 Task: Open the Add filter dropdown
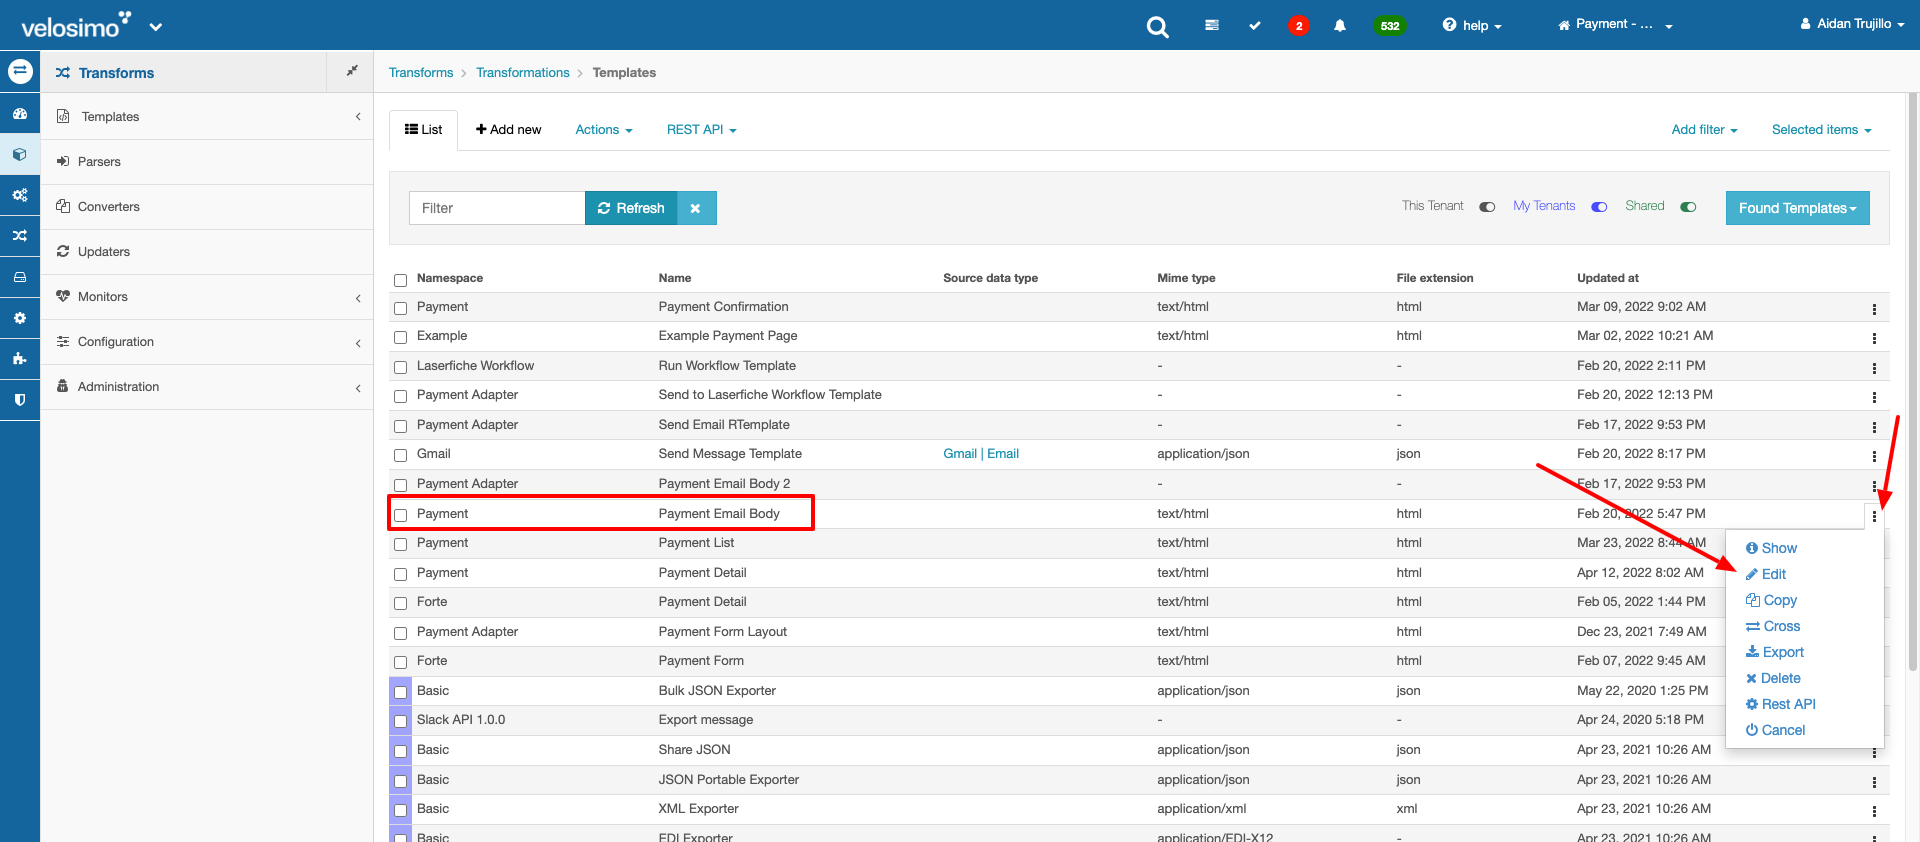coord(1704,130)
